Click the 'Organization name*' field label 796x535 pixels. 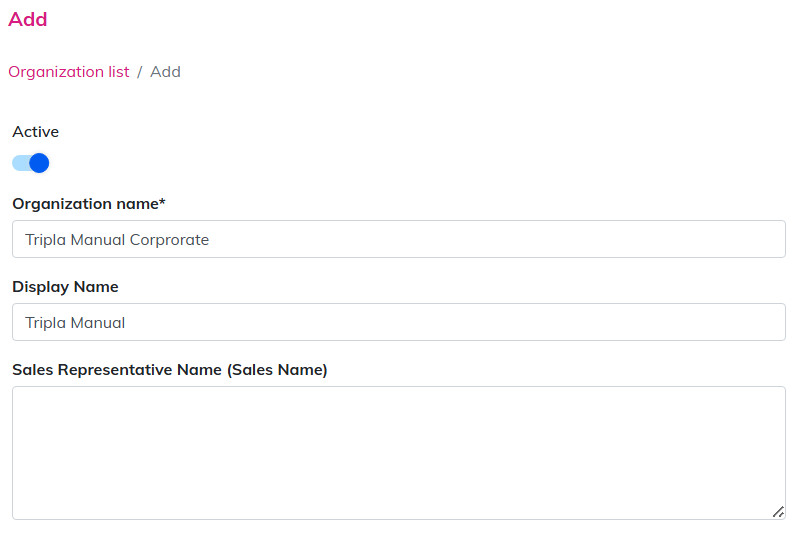(86, 204)
